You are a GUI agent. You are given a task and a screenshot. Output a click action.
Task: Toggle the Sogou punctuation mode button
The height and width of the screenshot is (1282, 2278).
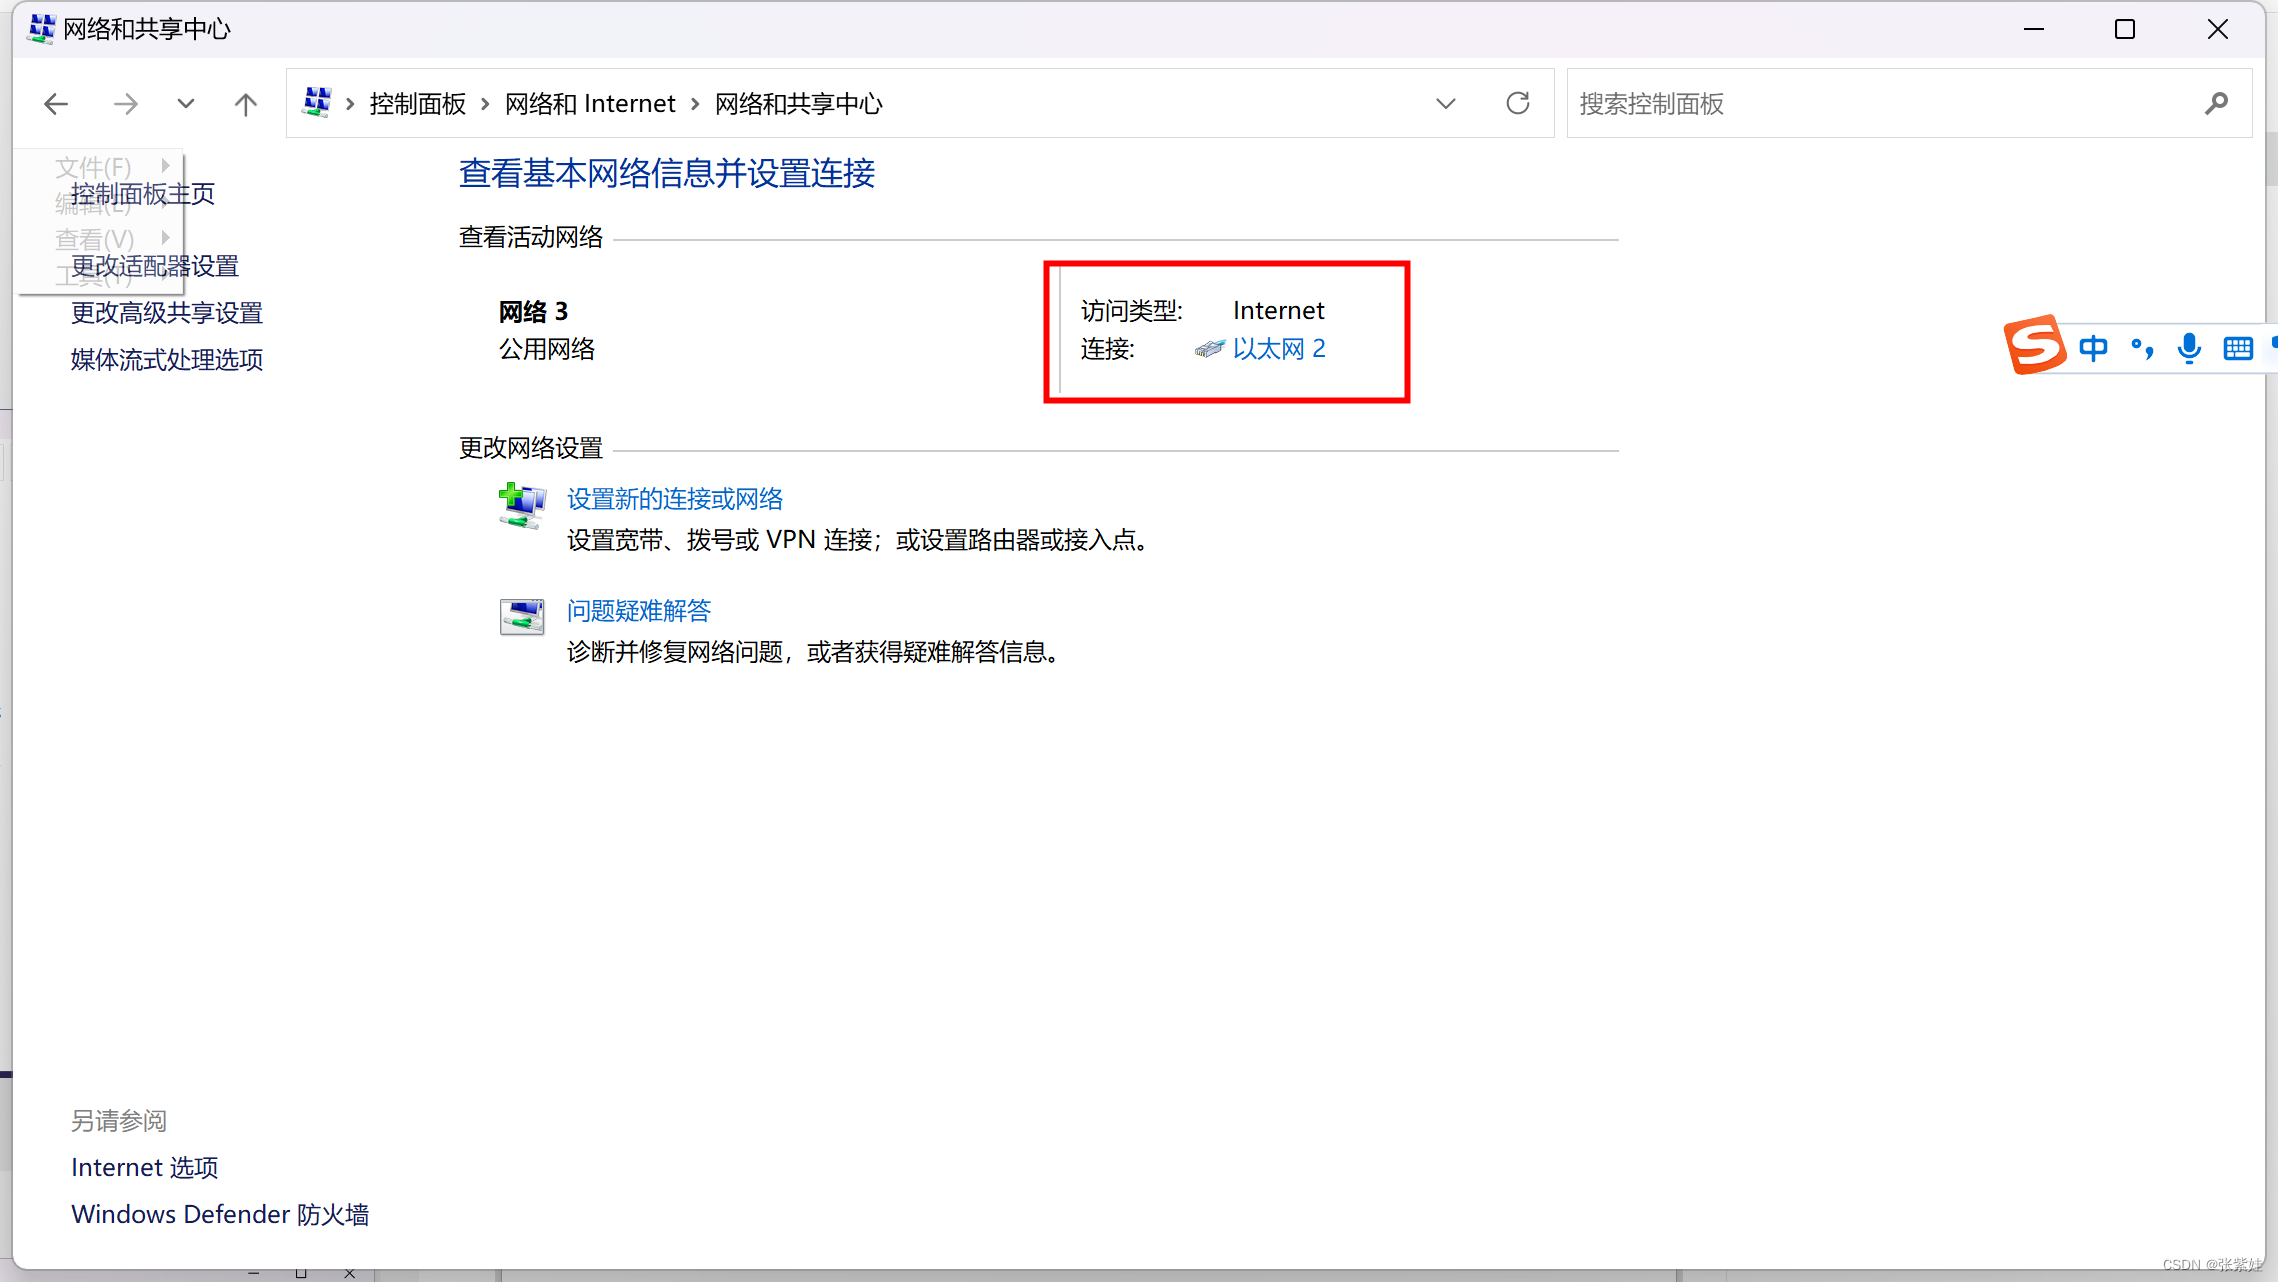tap(2141, 348)
